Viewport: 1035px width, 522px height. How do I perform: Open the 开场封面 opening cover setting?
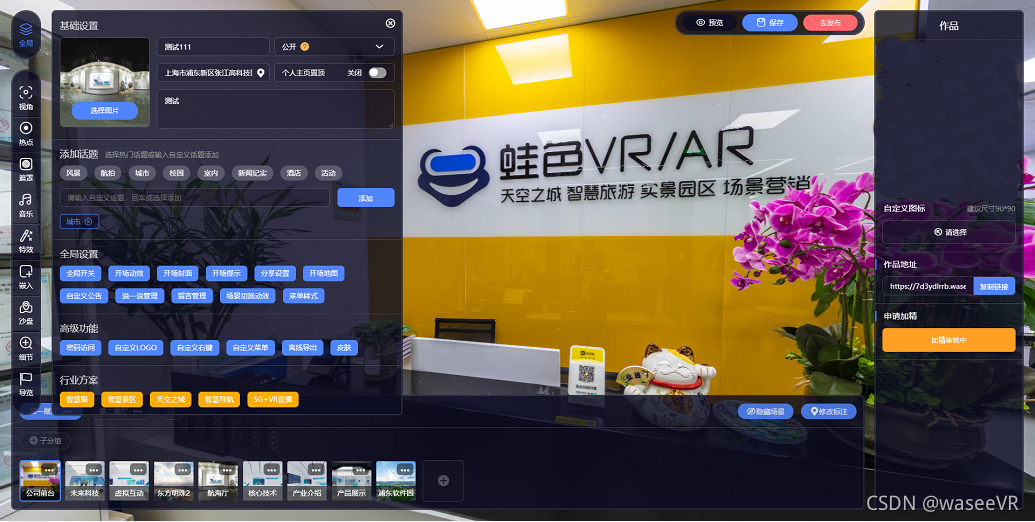pos(178,273)
